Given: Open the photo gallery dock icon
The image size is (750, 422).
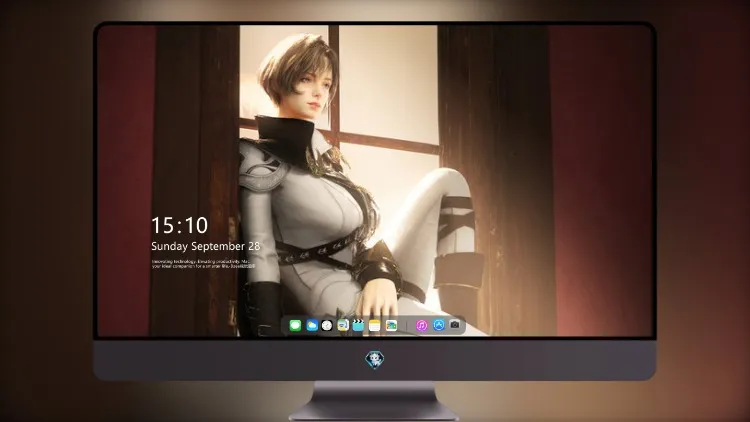Looking at the screenshot, I should click(x=391, y=326).
